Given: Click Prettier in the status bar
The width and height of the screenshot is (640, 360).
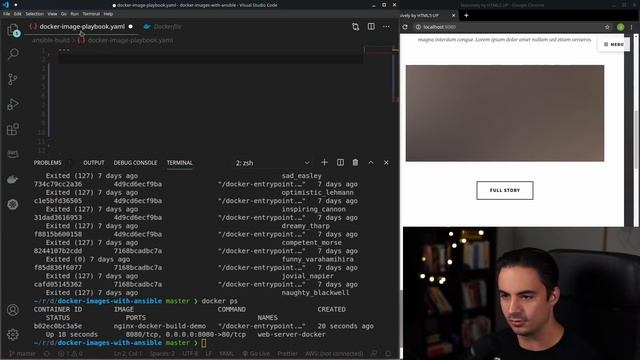Looking at the screenshot, I should [288, 353].
